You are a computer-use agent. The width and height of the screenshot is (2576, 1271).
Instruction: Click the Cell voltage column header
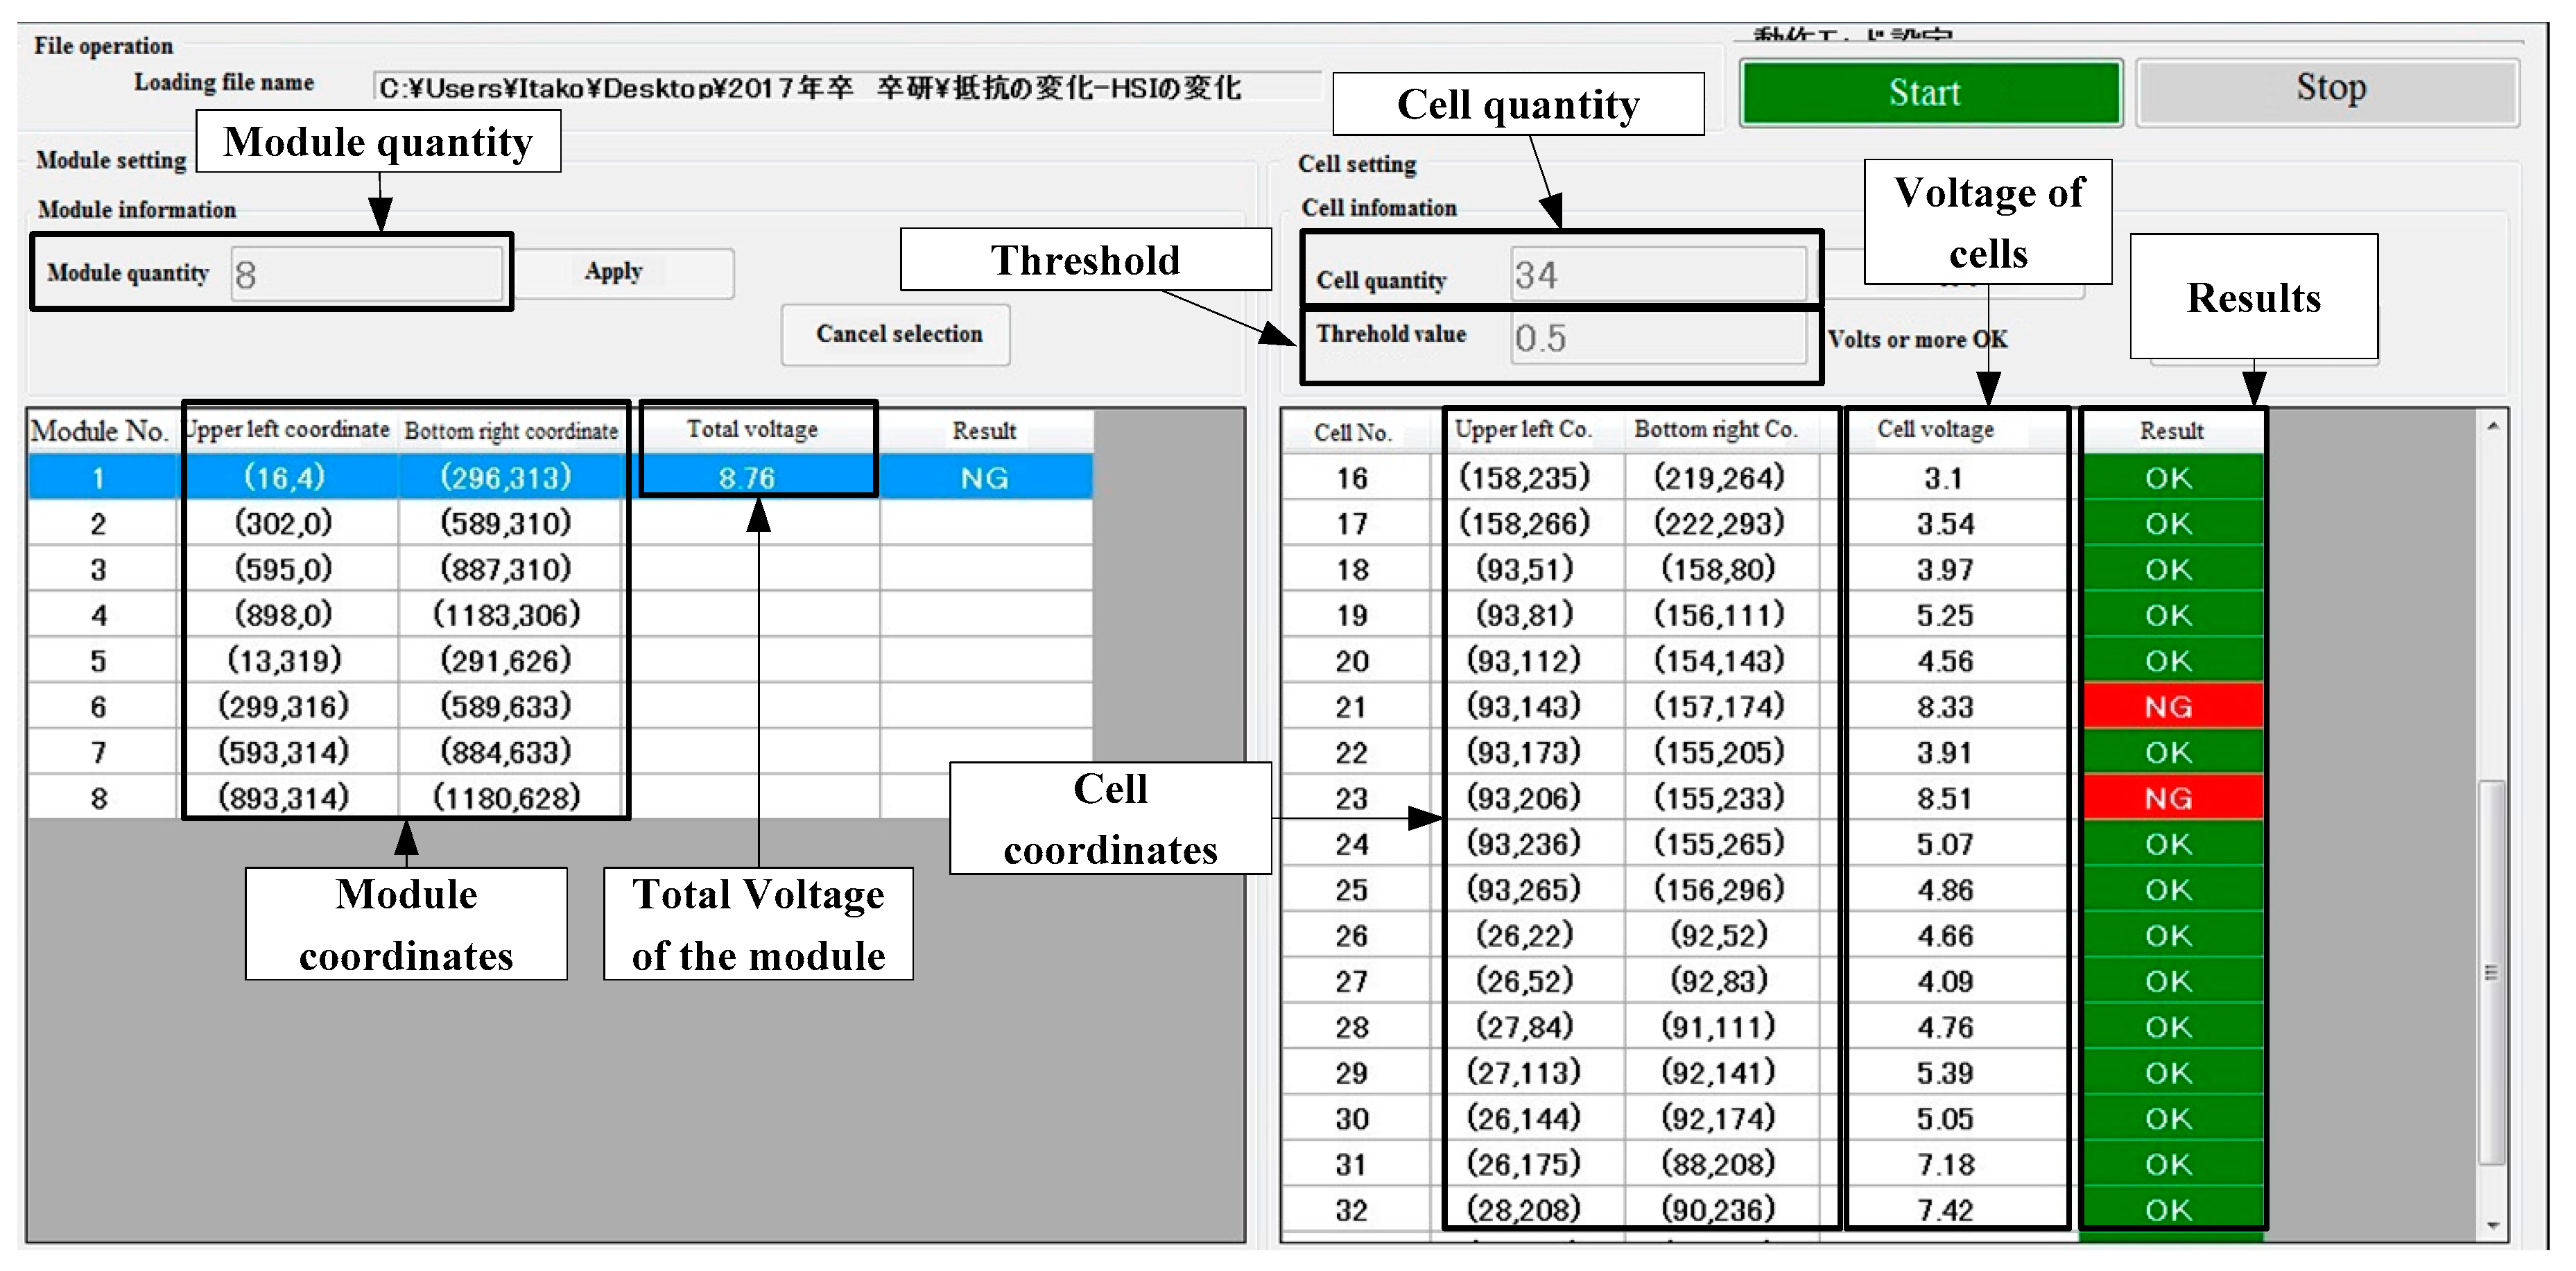(x=1936, y=430)
